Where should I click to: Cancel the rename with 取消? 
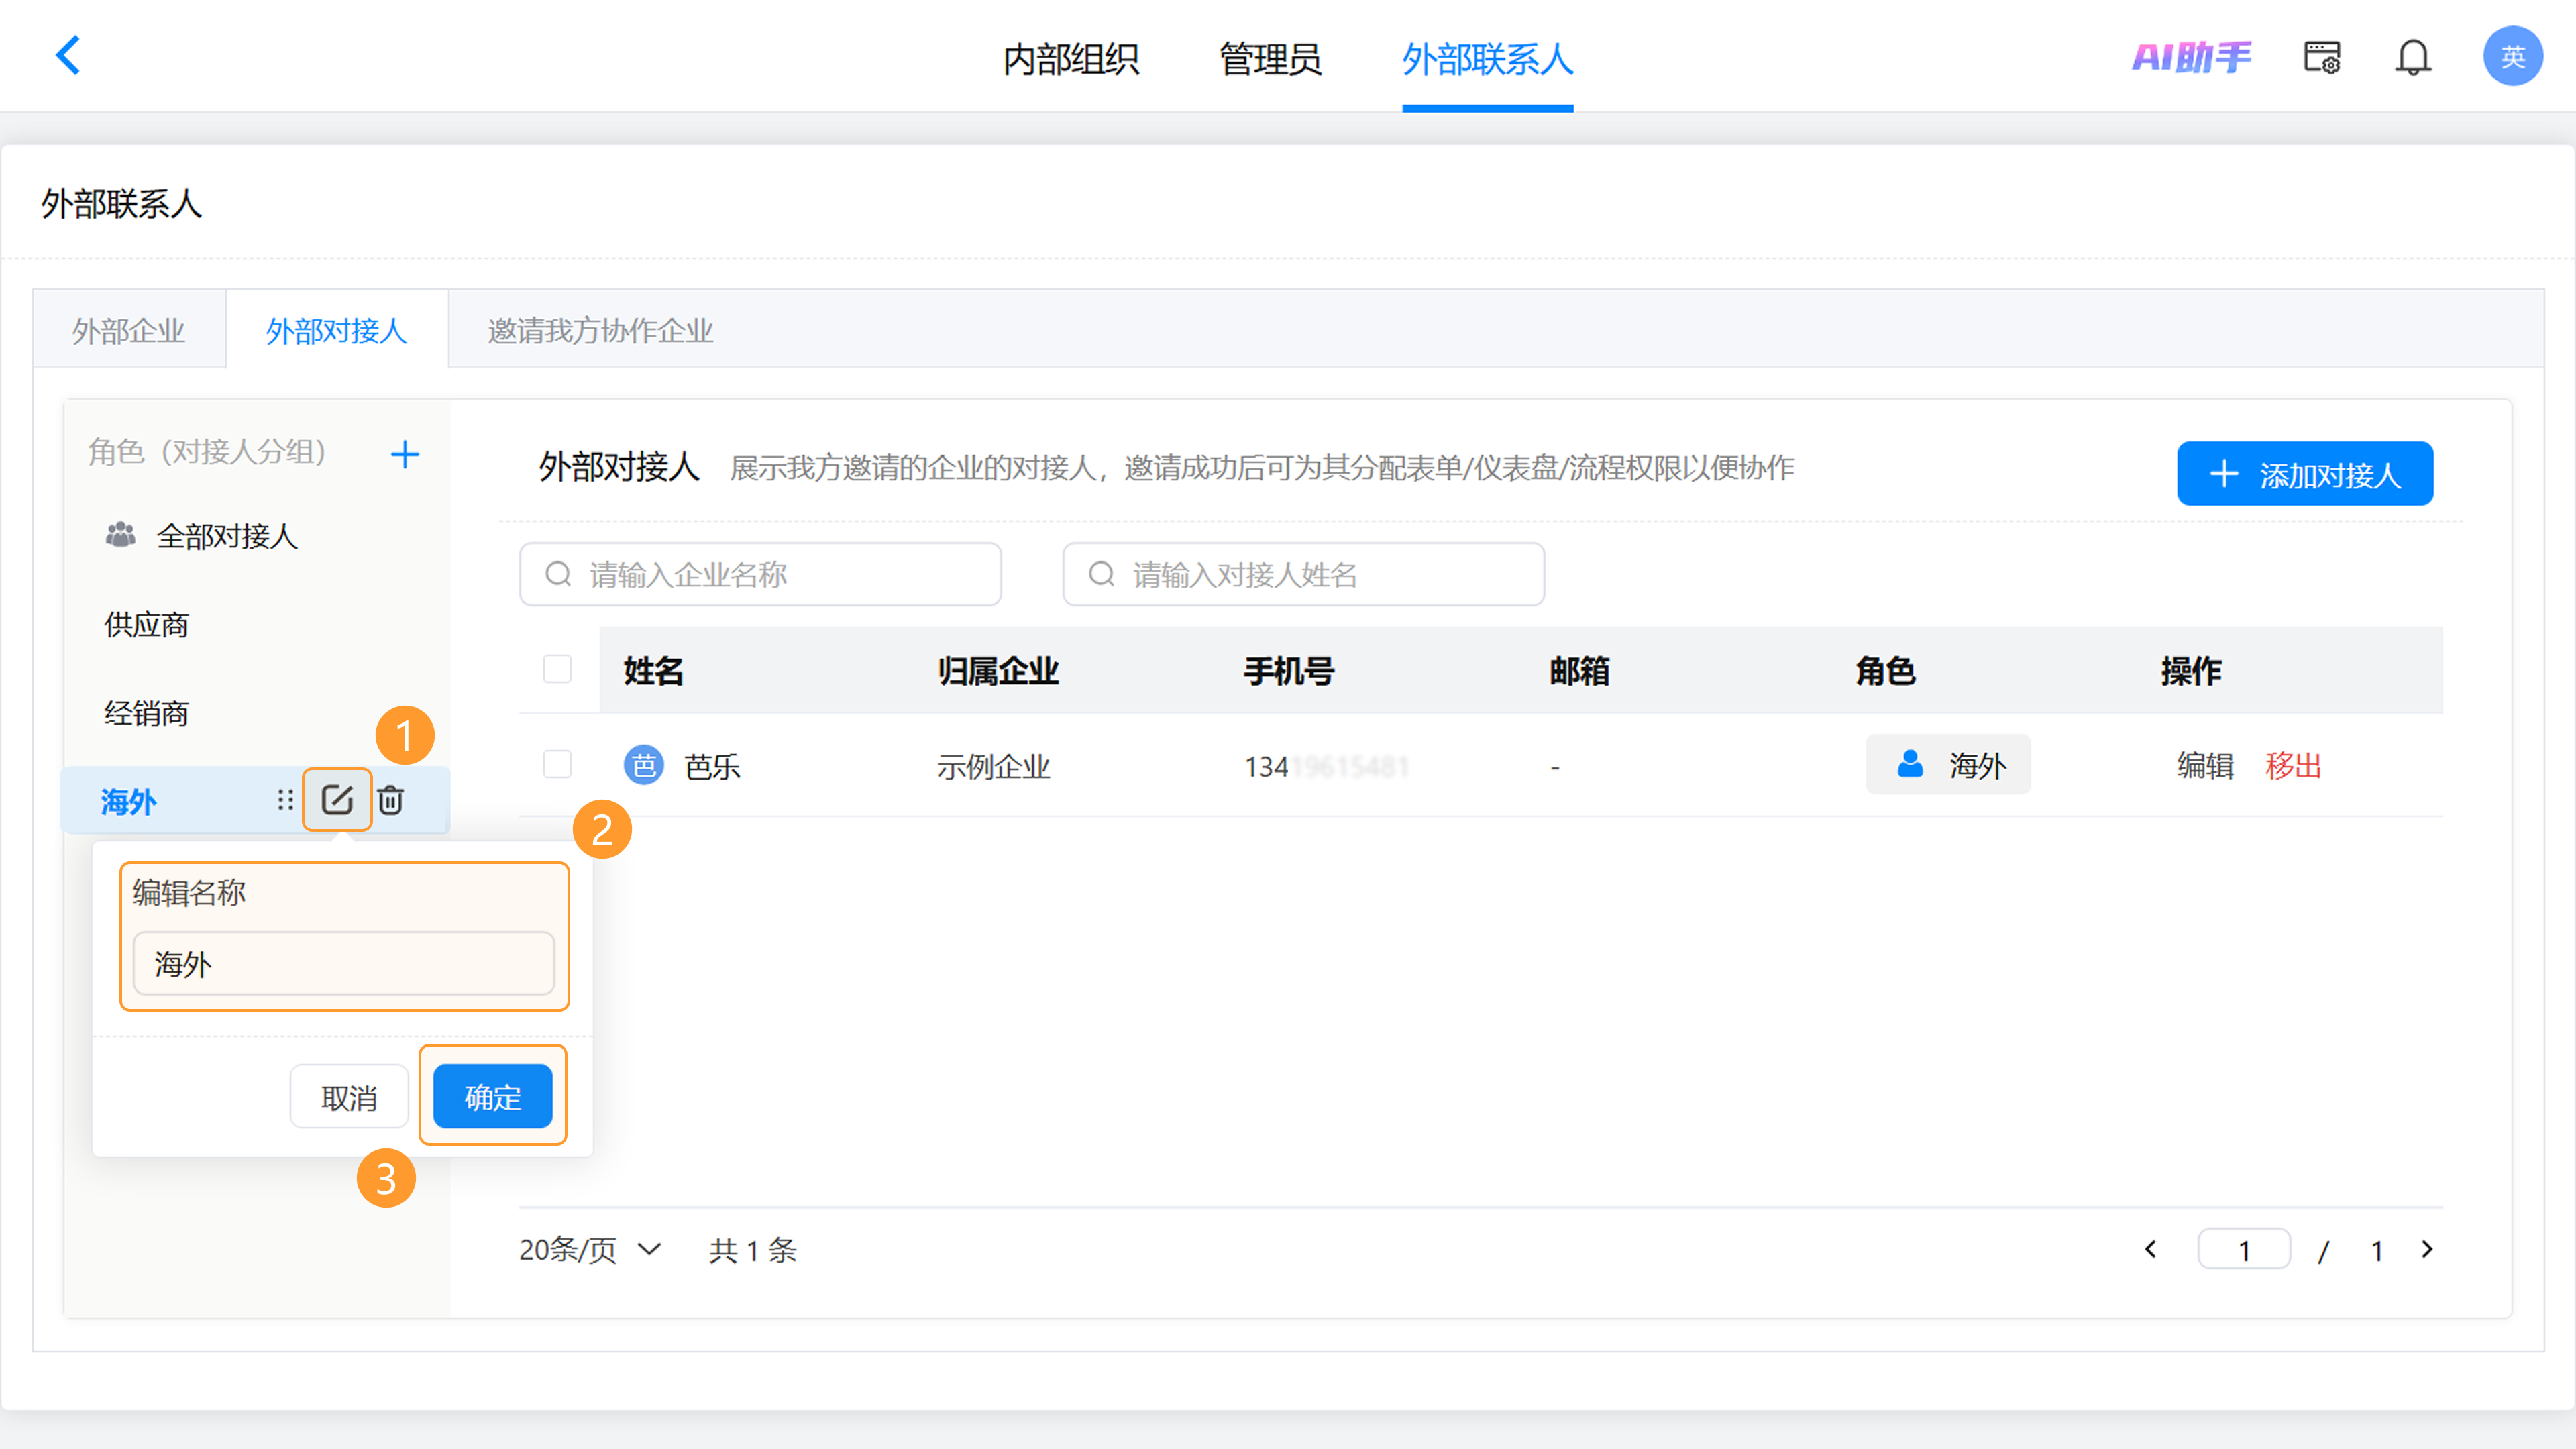click(x=349, y=1096)
